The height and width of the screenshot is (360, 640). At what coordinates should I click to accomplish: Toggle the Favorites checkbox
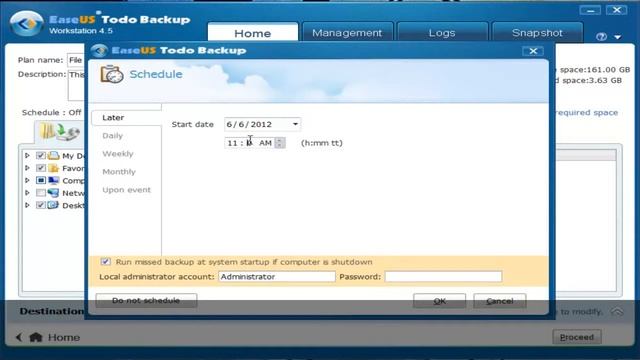coord(40,168)
